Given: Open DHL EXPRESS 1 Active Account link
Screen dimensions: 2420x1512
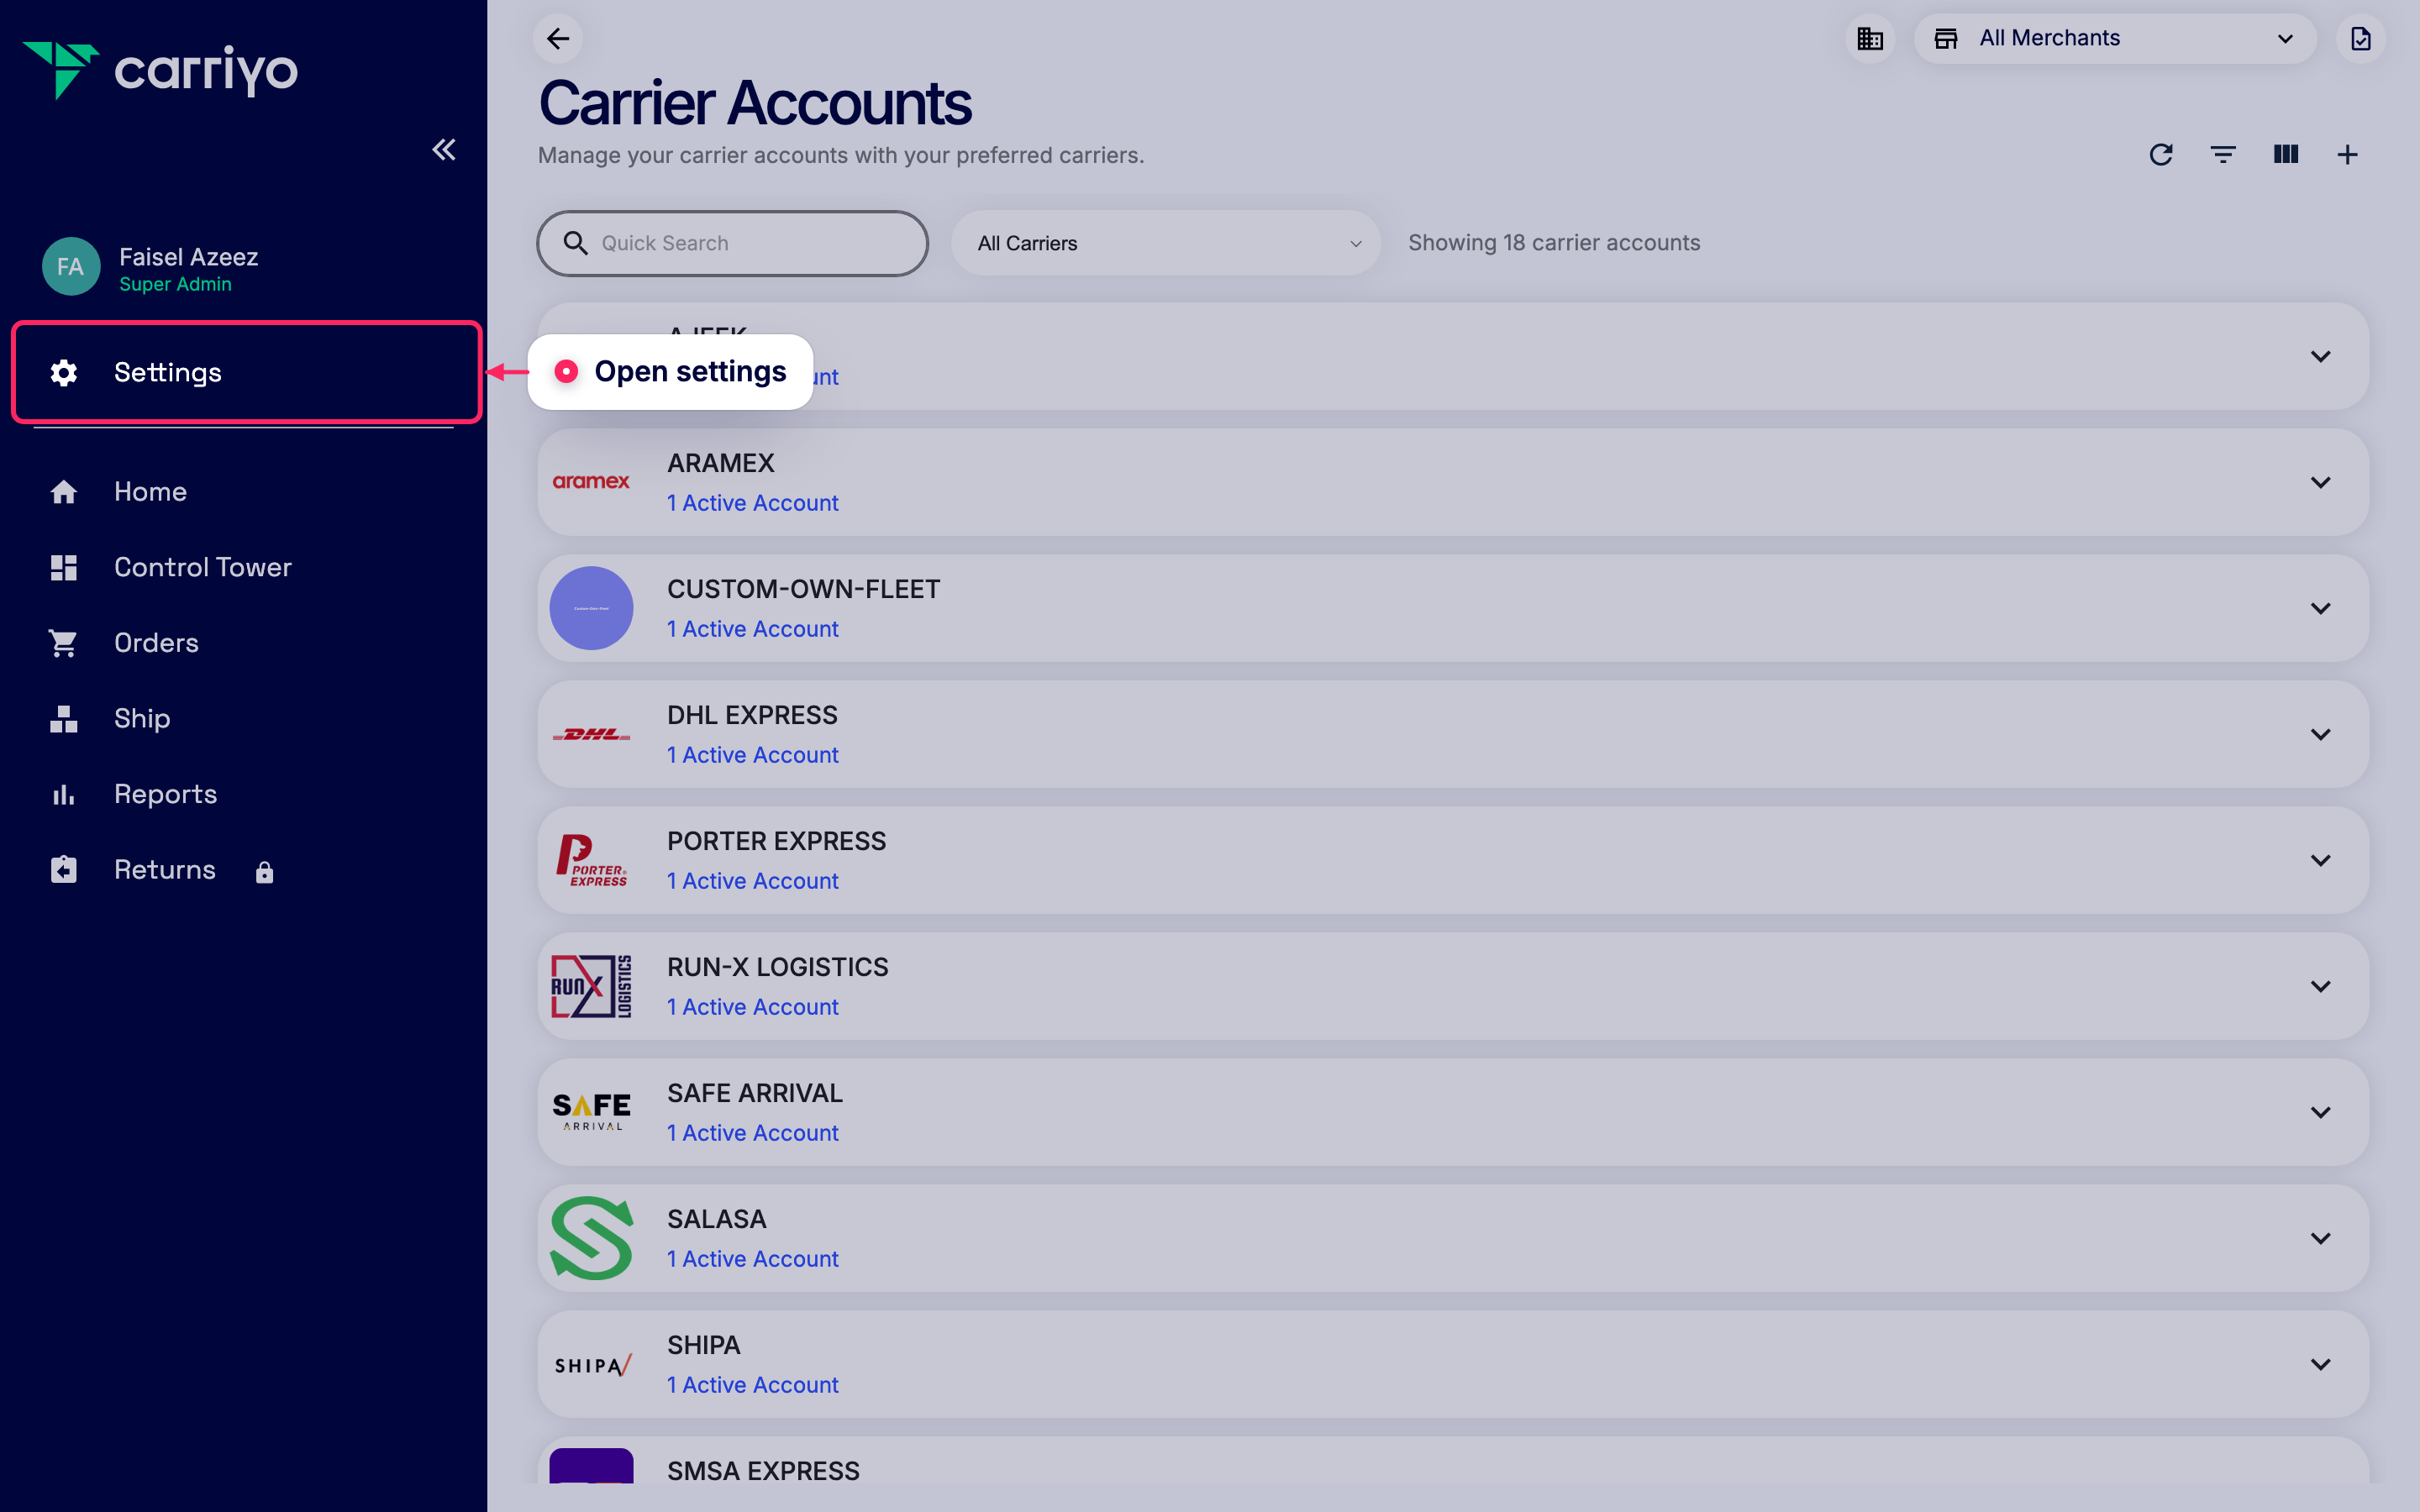Looking at the screenshot, I should click(x=752, y=755).
